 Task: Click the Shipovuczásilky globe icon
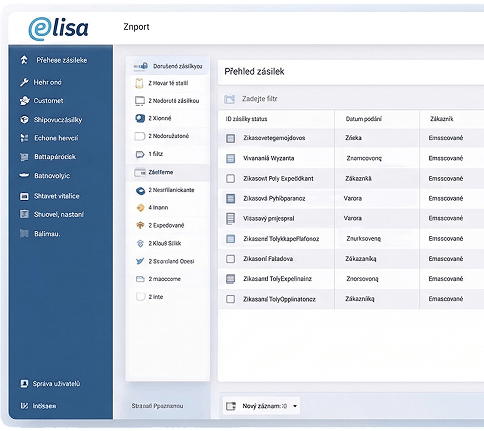point(24,120)
